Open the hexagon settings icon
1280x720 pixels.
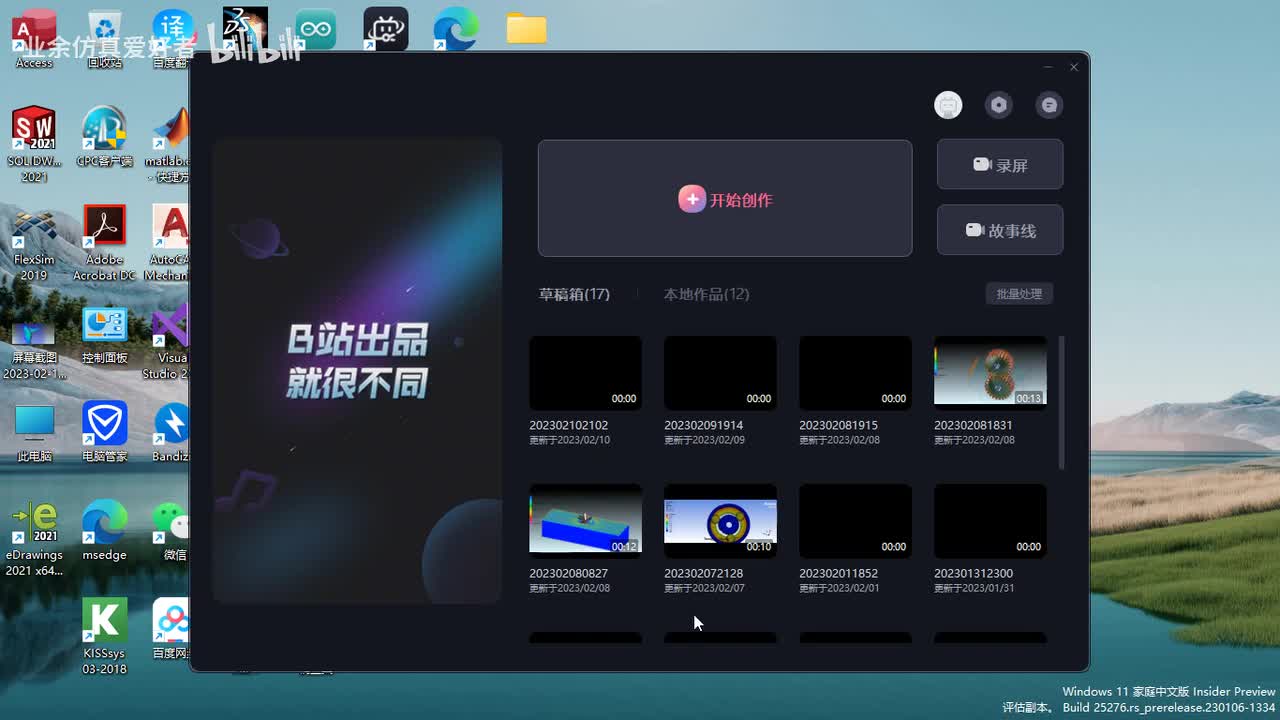(x=999, y=105)
